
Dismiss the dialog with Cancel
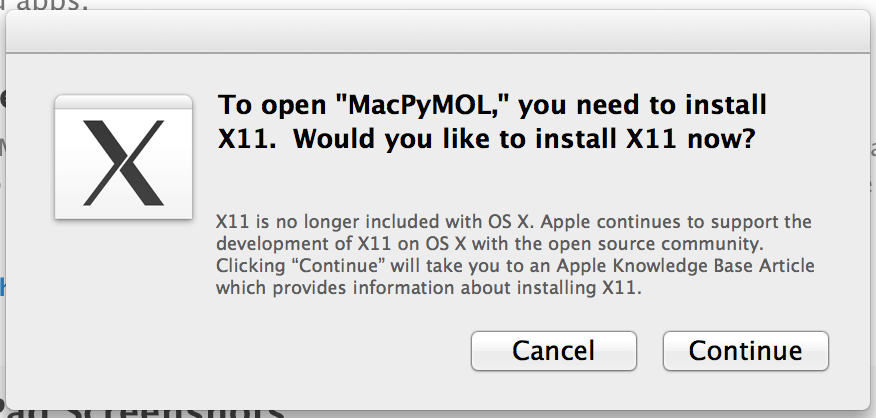click(x=554, y=350)
